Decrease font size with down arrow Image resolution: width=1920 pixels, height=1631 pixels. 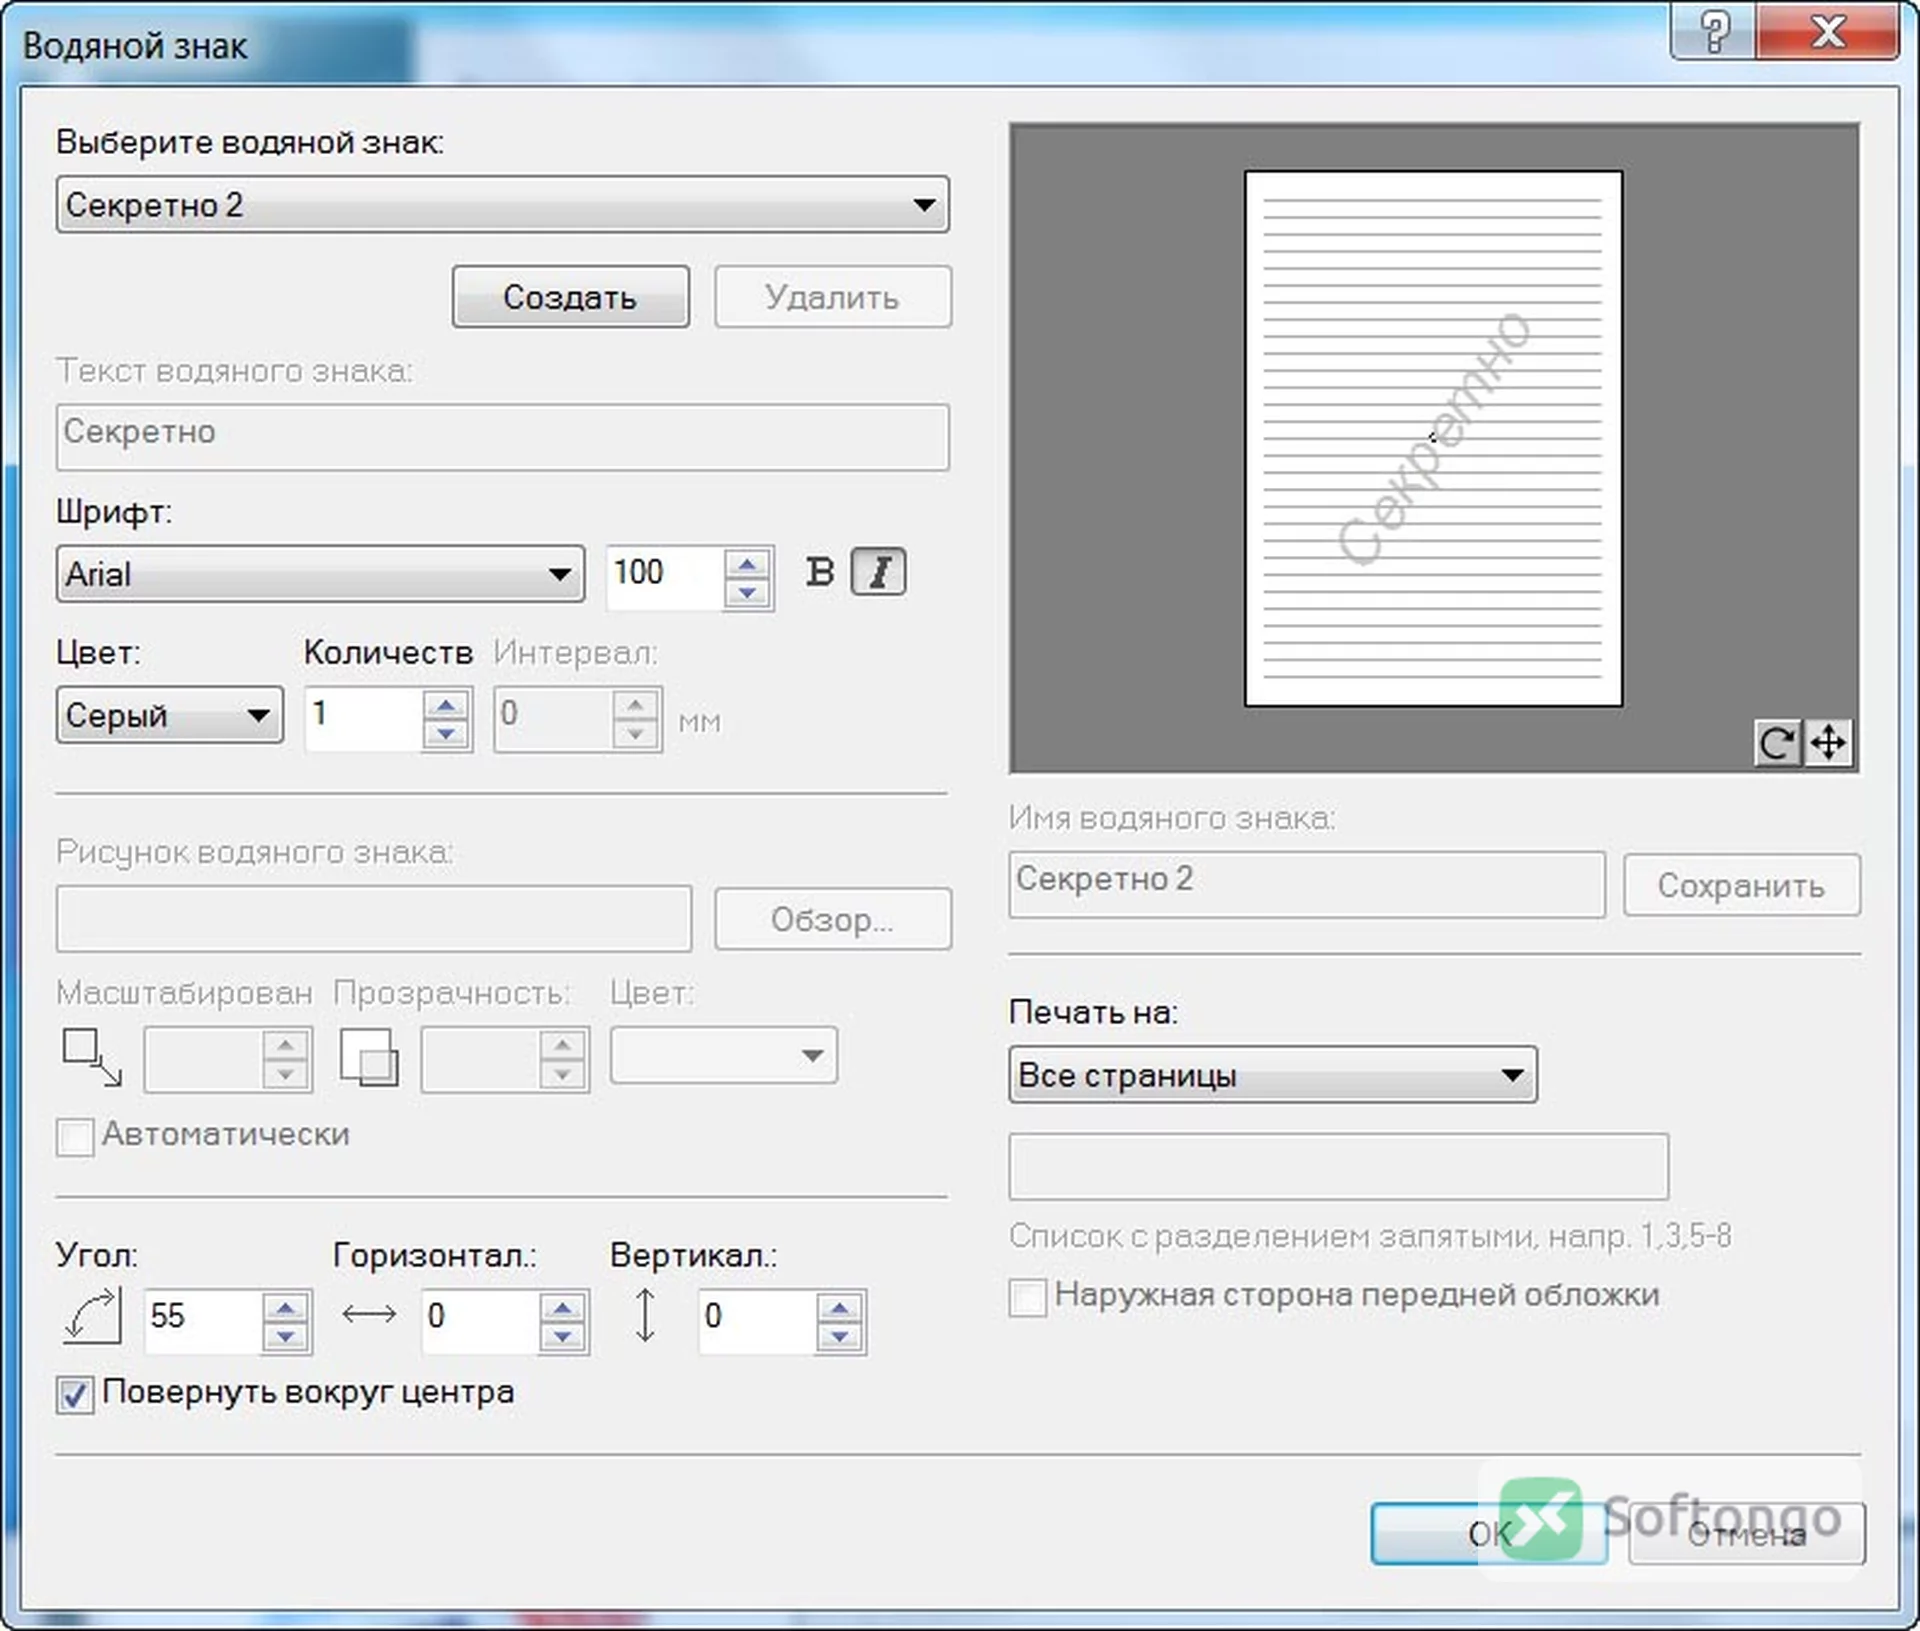(x=747, y=593)
